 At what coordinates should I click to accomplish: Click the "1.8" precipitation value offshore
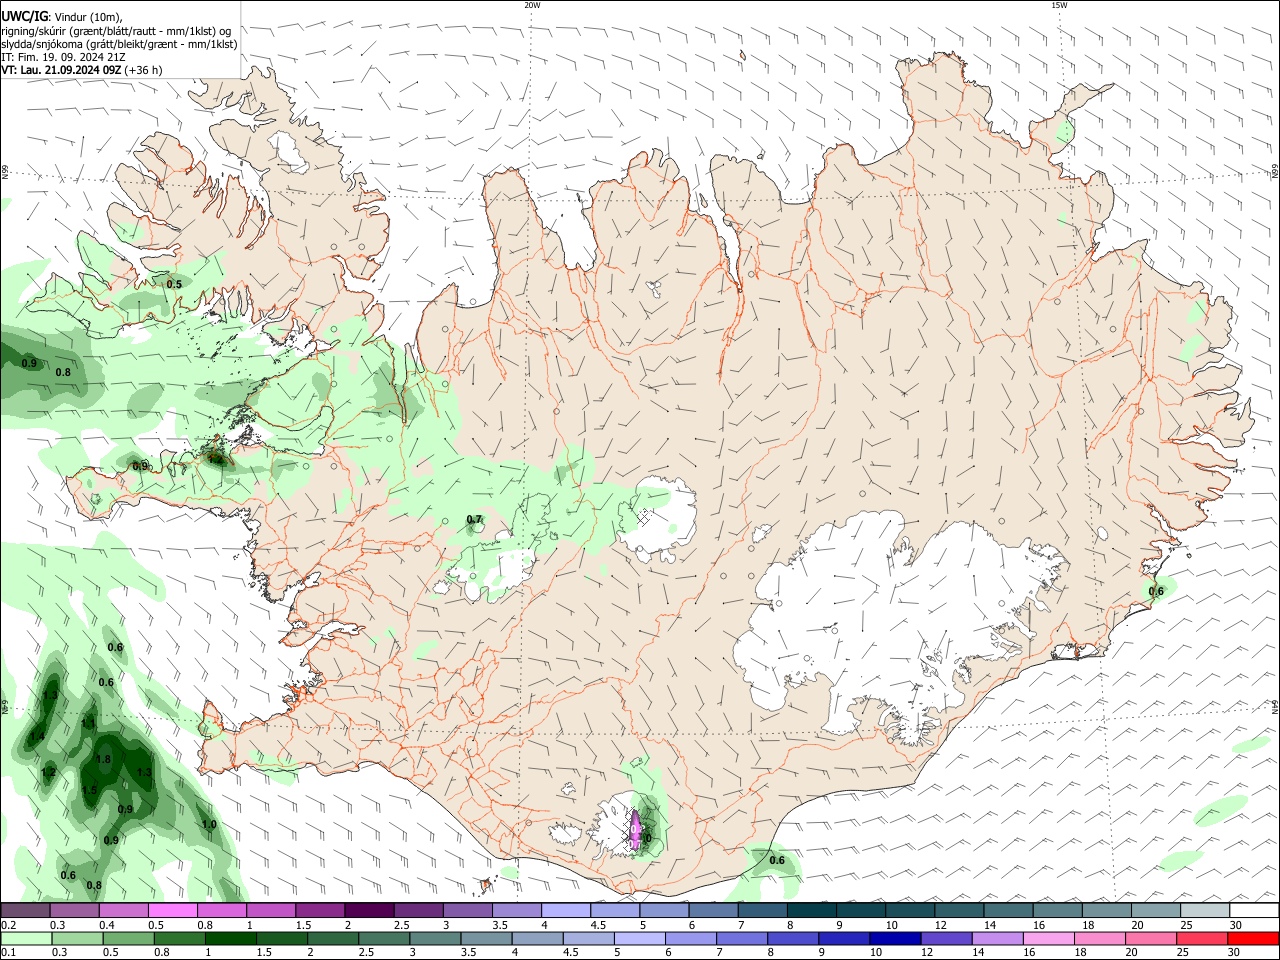[103, 759]
